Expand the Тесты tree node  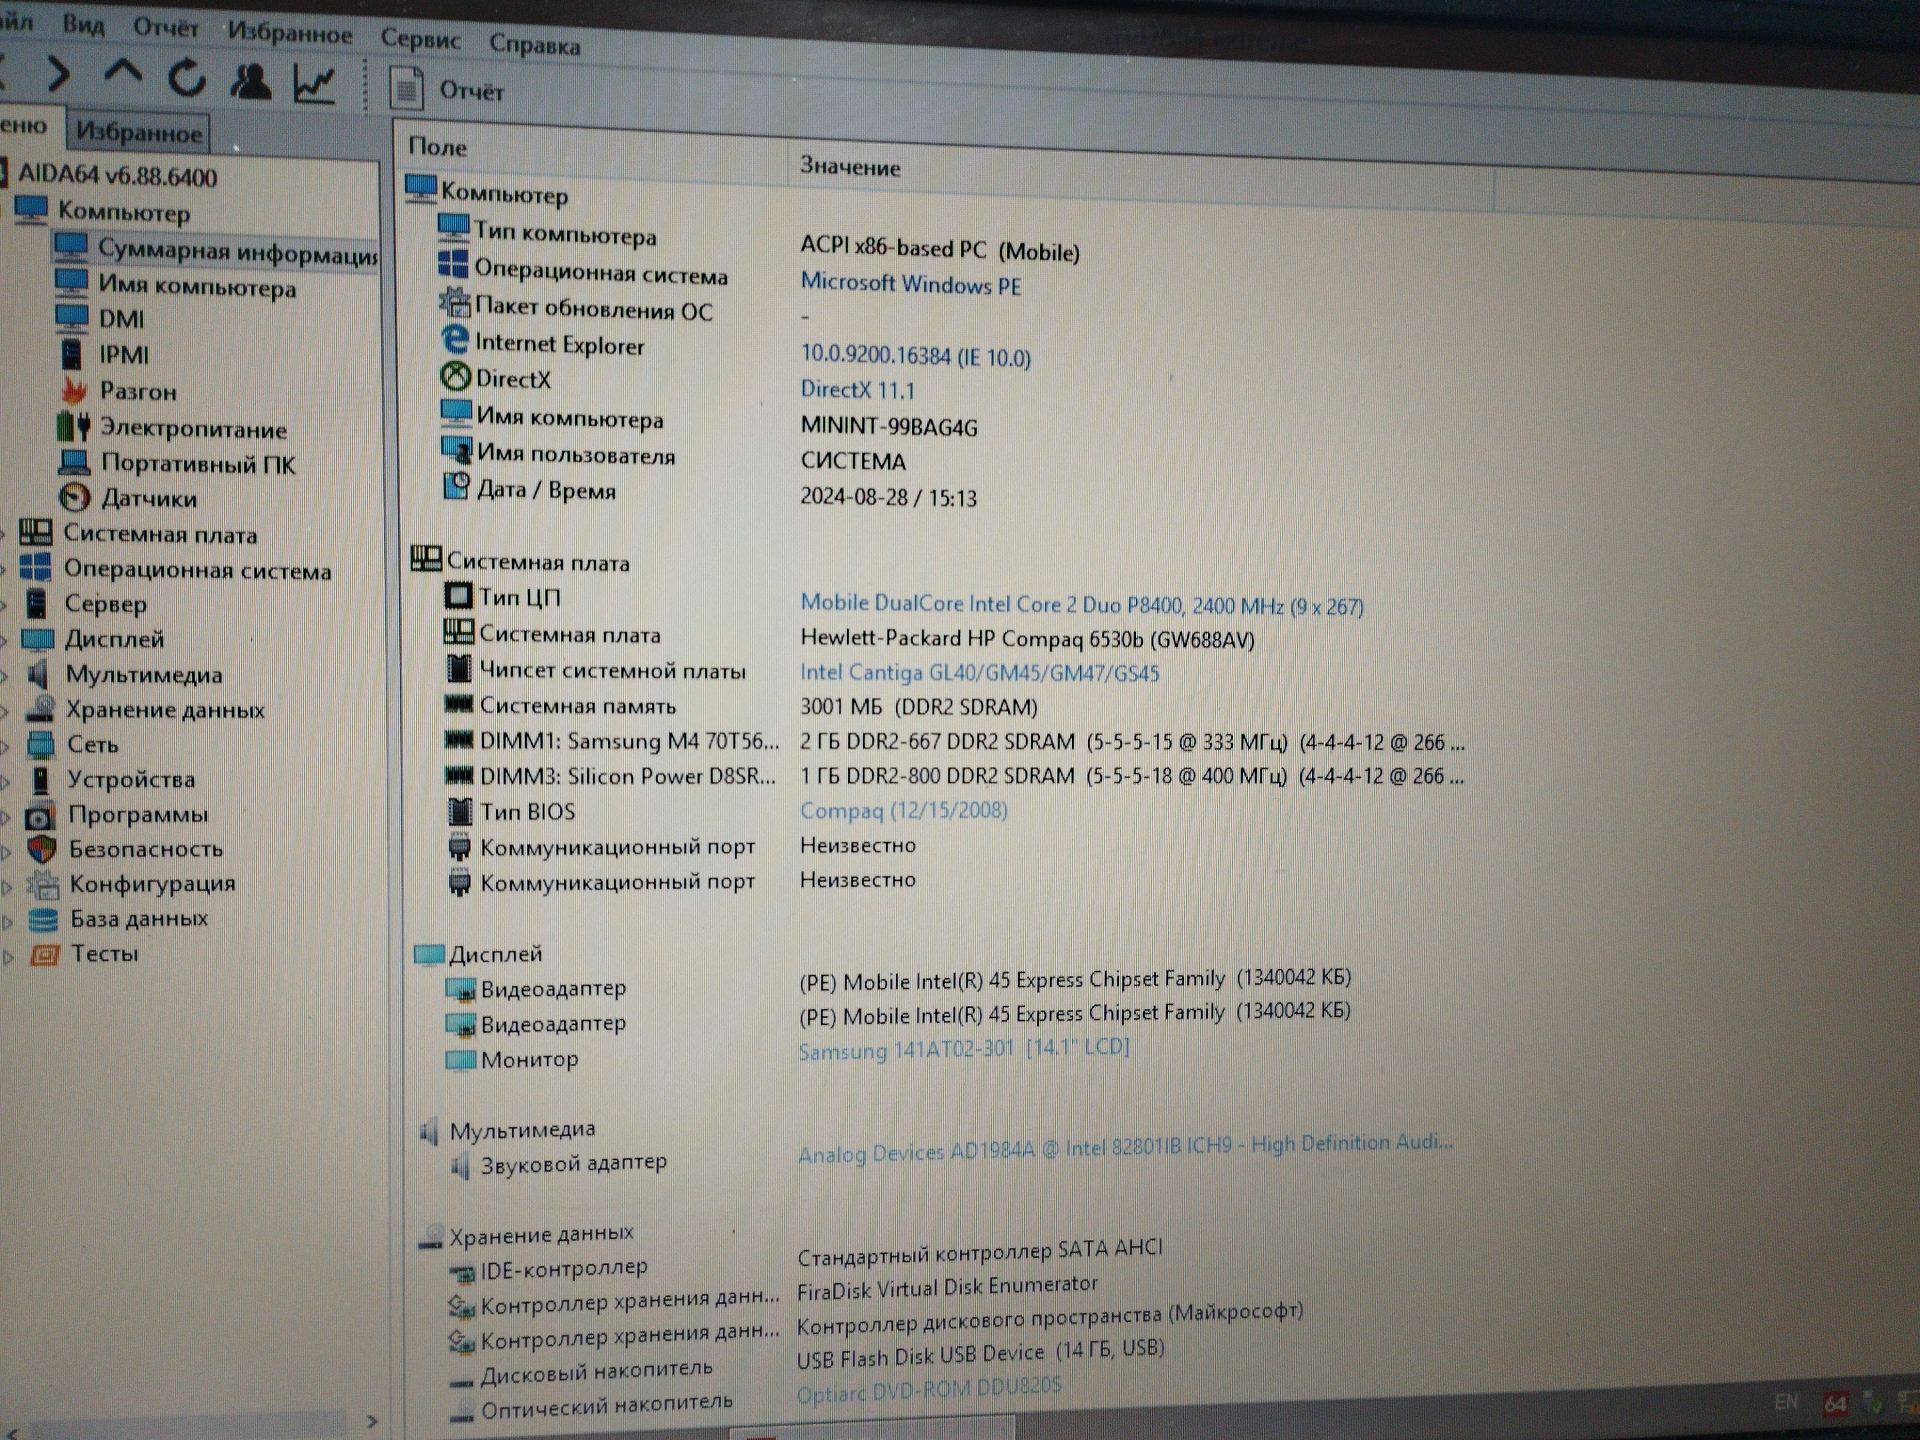coord(8,956)
